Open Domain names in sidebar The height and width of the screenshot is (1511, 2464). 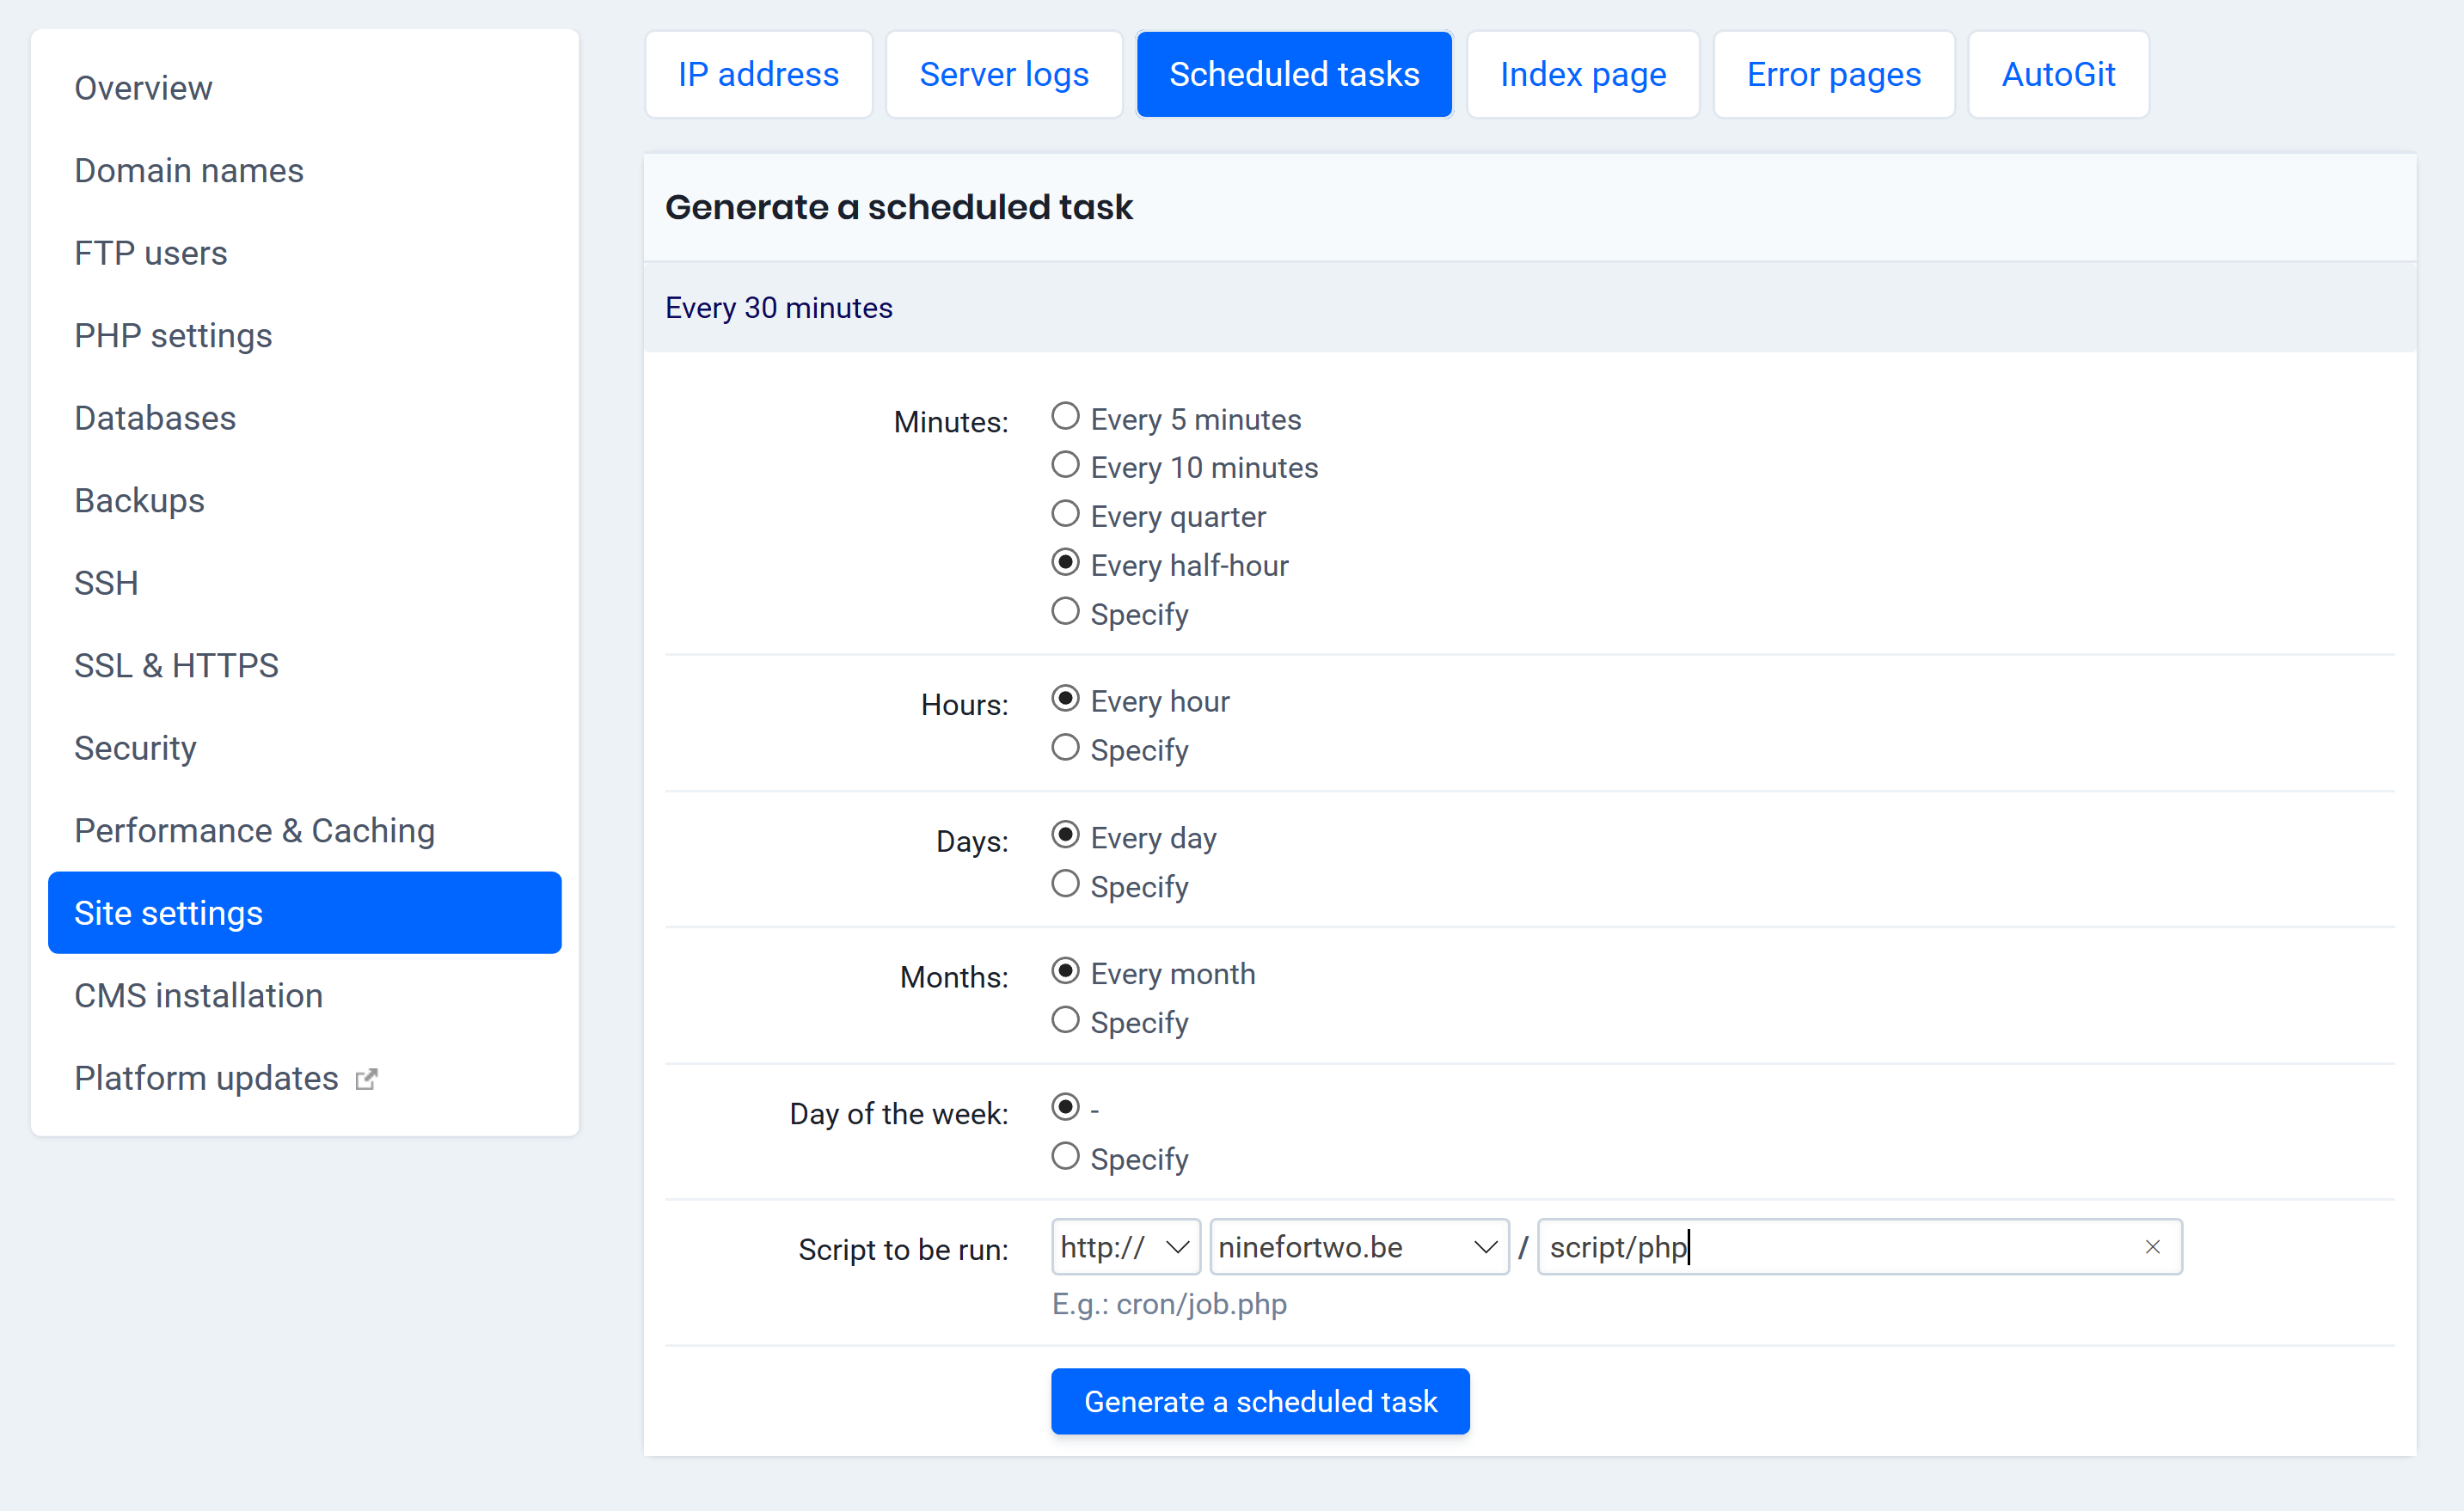[189, 170]
